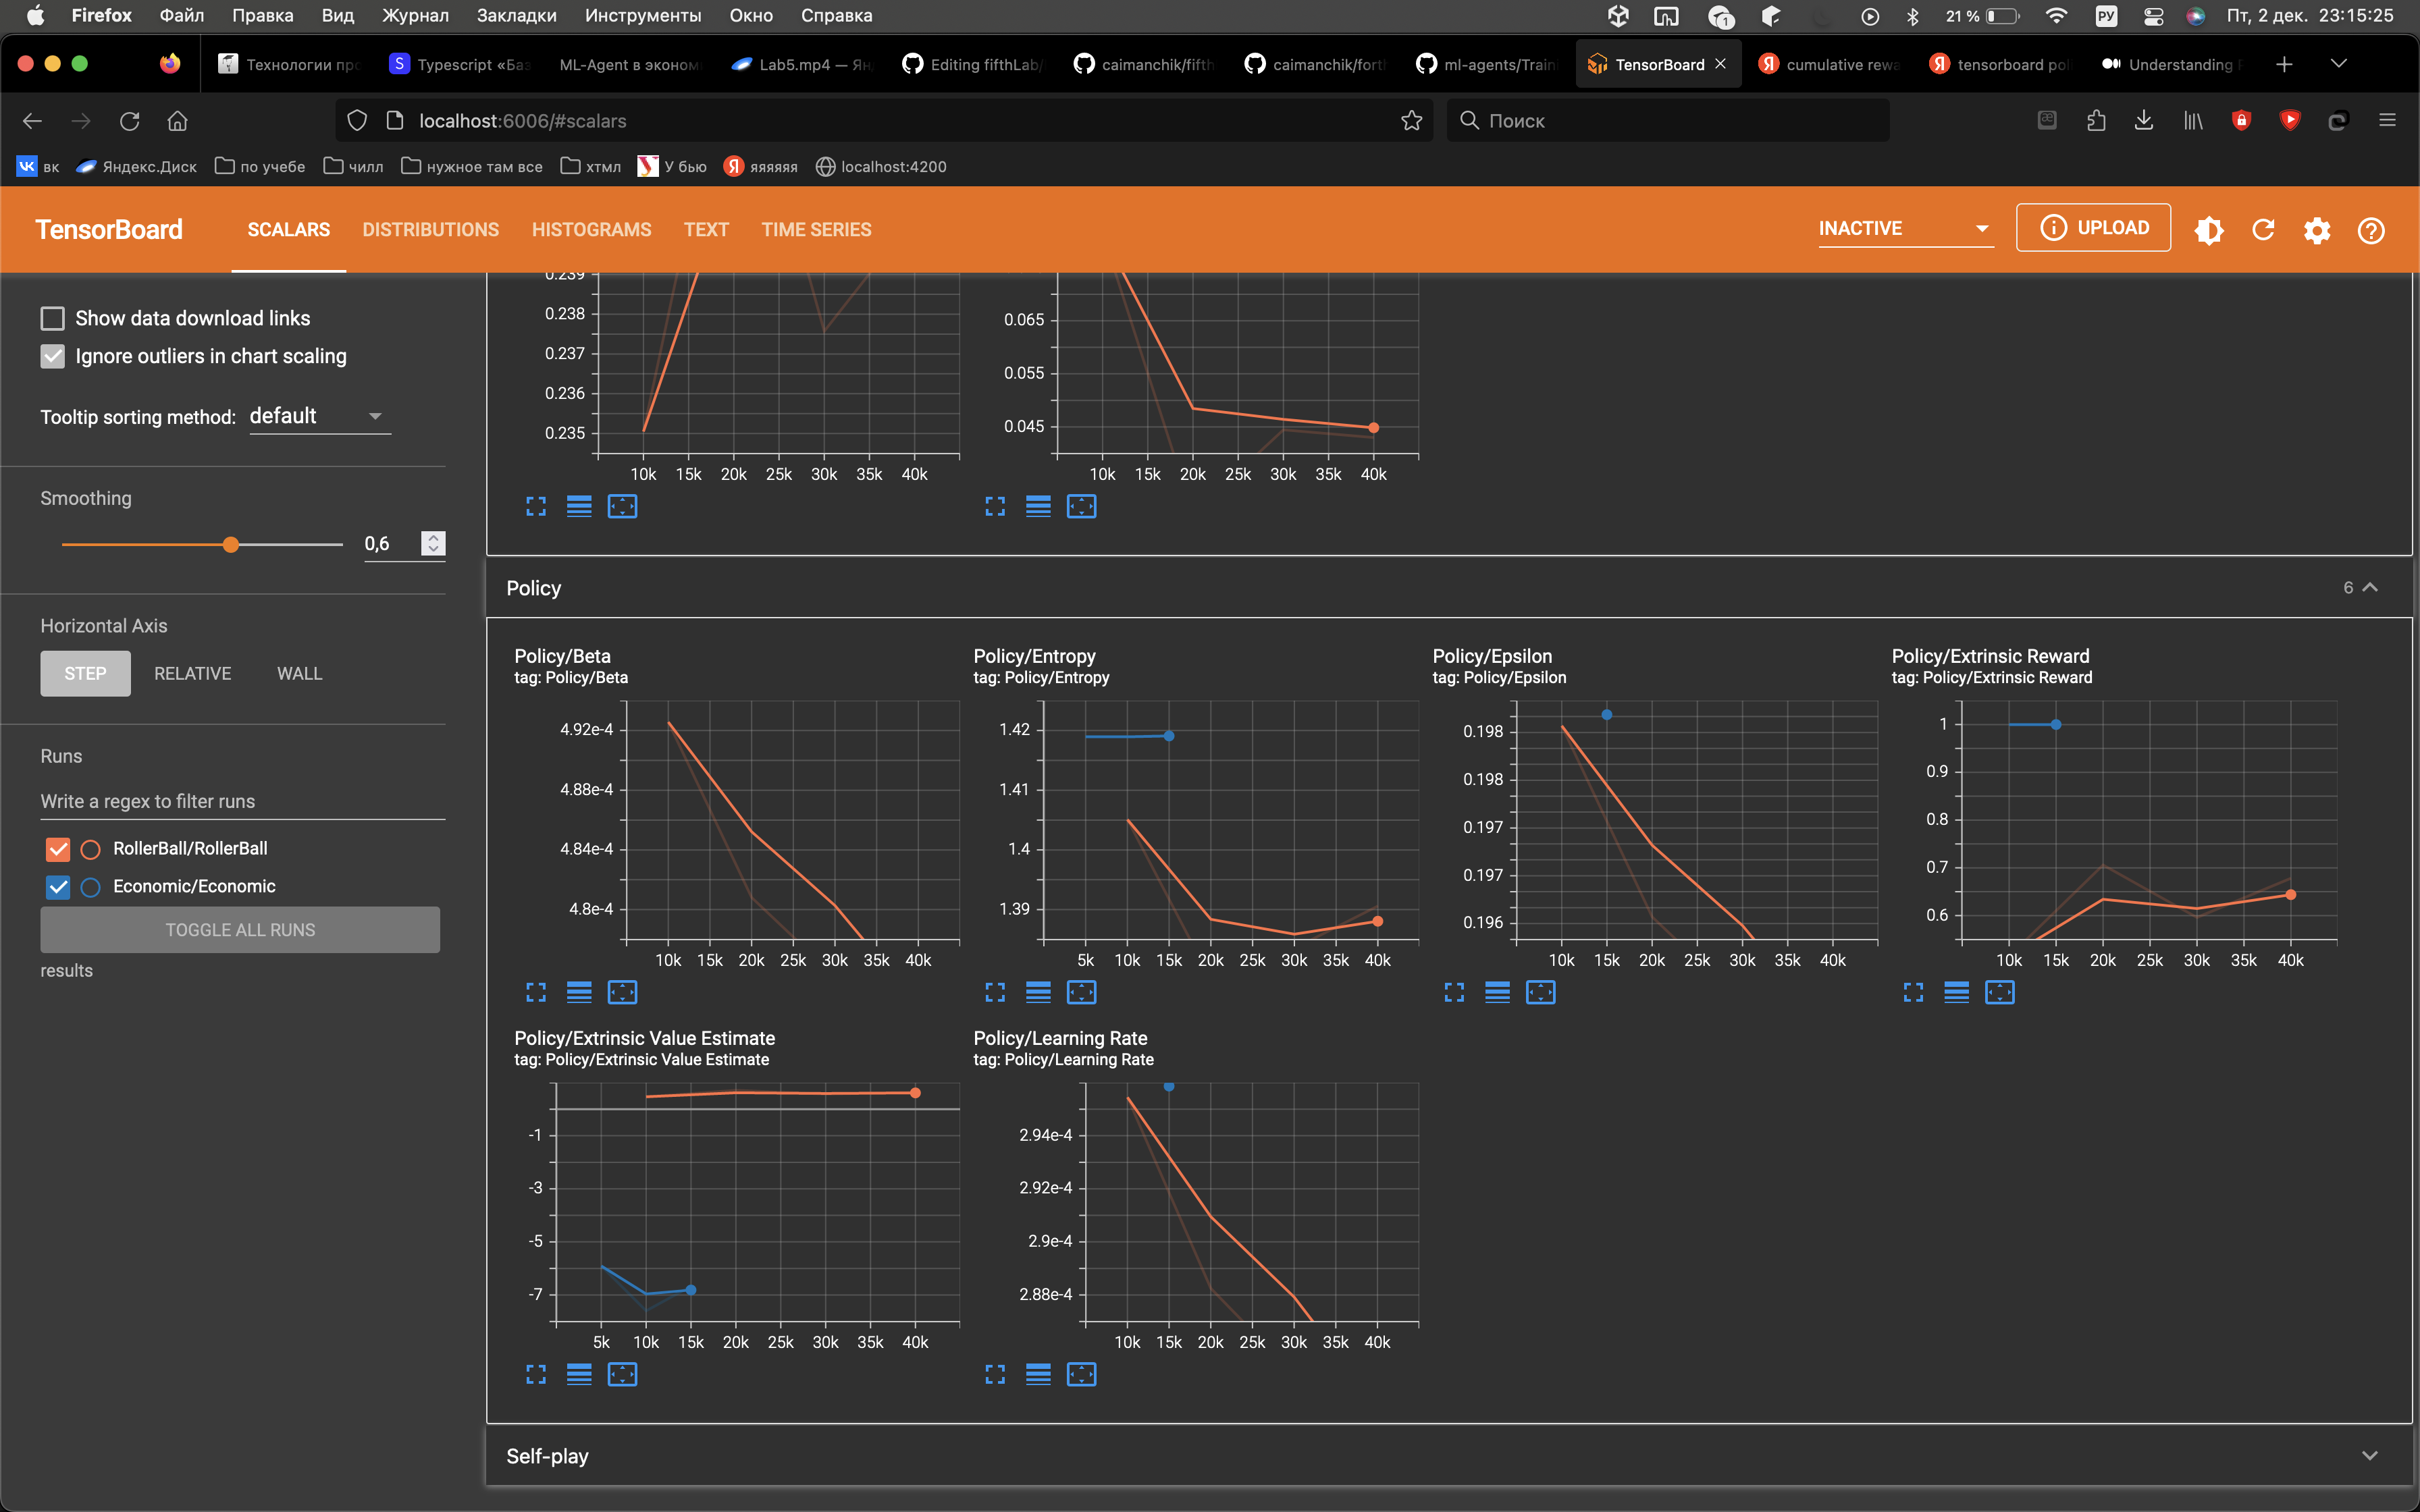Toggle y-axis log scale on Policy/Entropy chart
Screen dimensions: 2420x1512
tap(1038, 992)
